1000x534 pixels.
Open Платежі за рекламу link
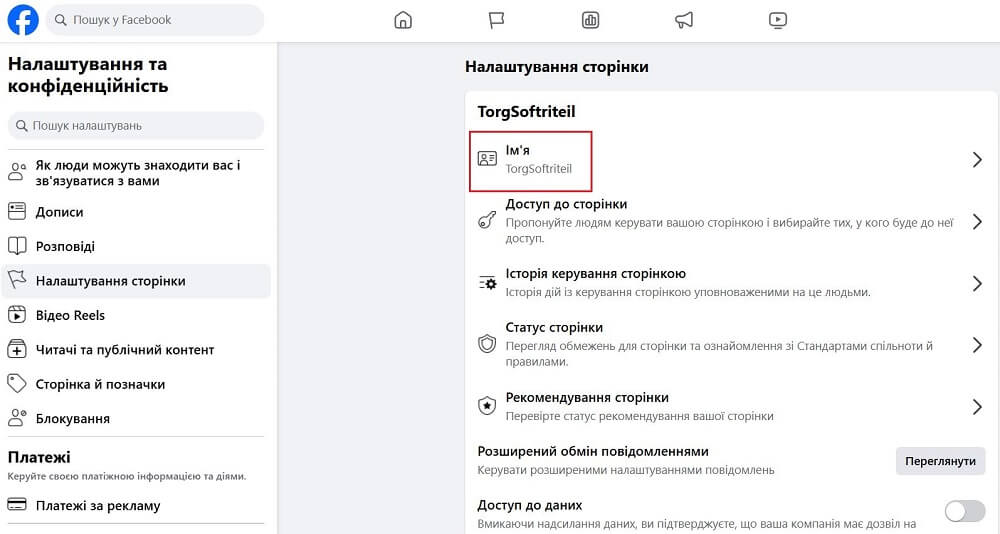point(98,506)
